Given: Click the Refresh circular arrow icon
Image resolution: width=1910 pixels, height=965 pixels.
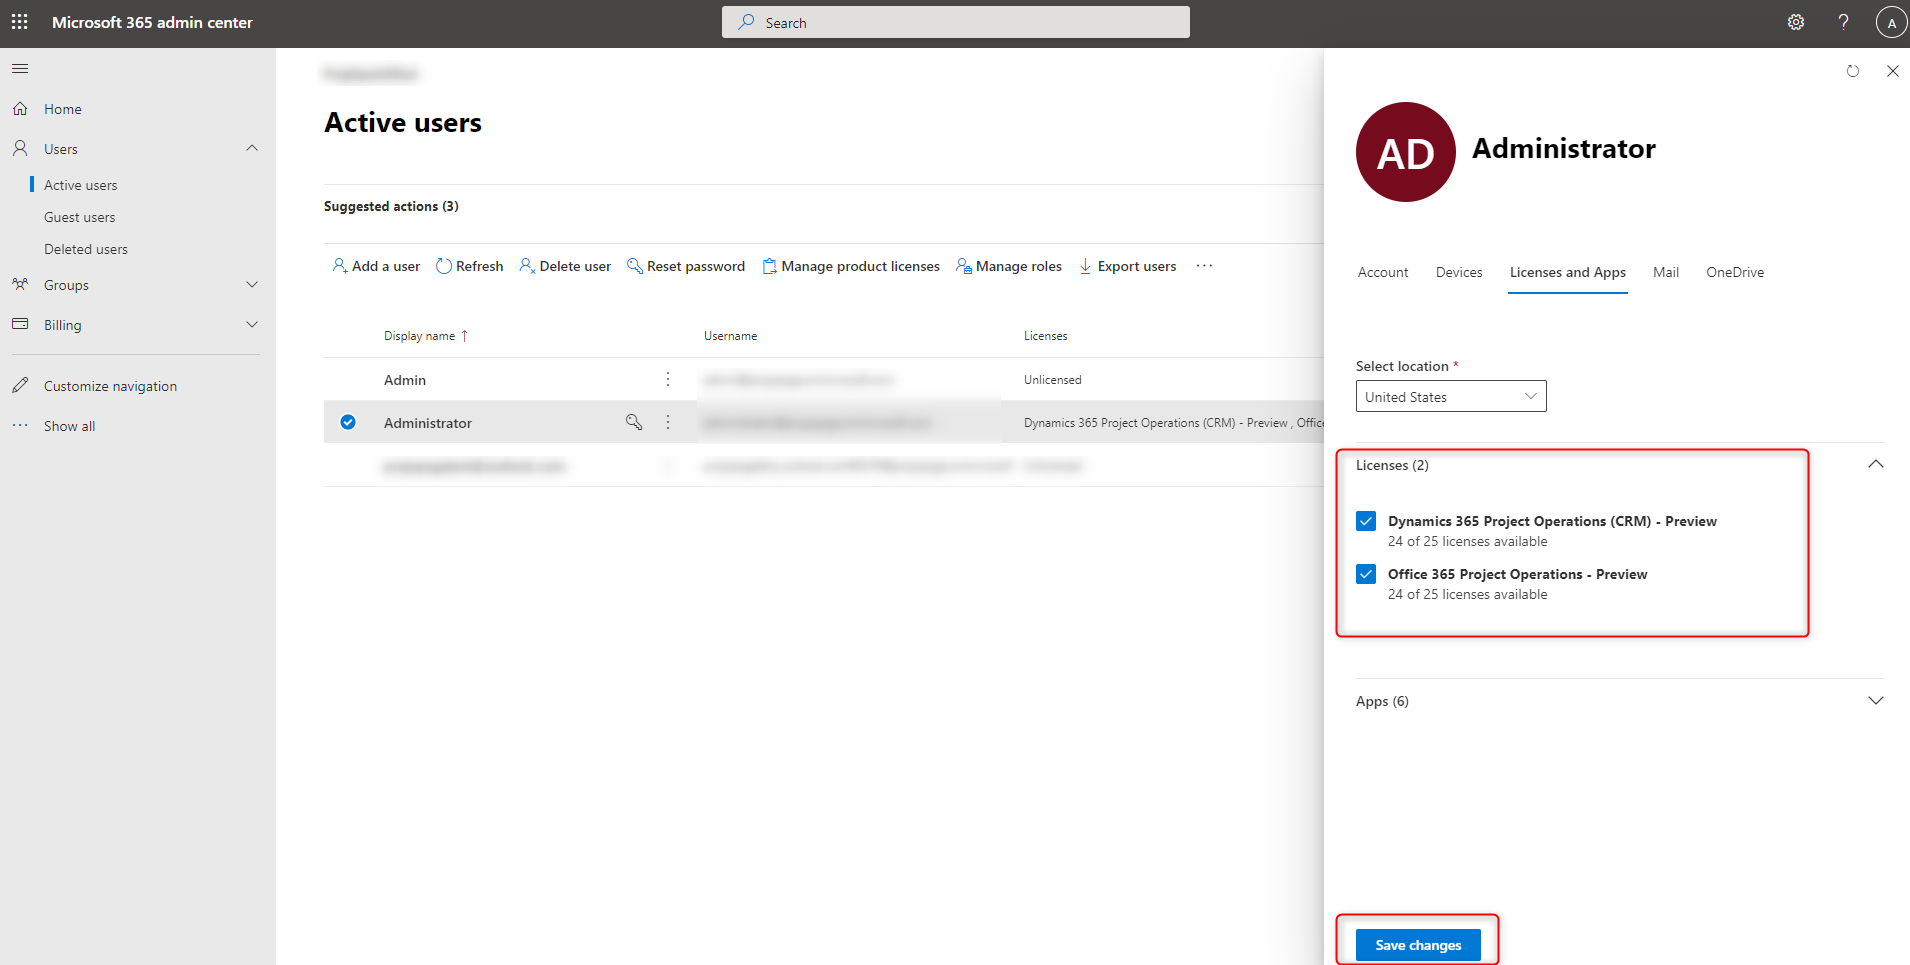Looking at the screenshot, I should 444,266.
